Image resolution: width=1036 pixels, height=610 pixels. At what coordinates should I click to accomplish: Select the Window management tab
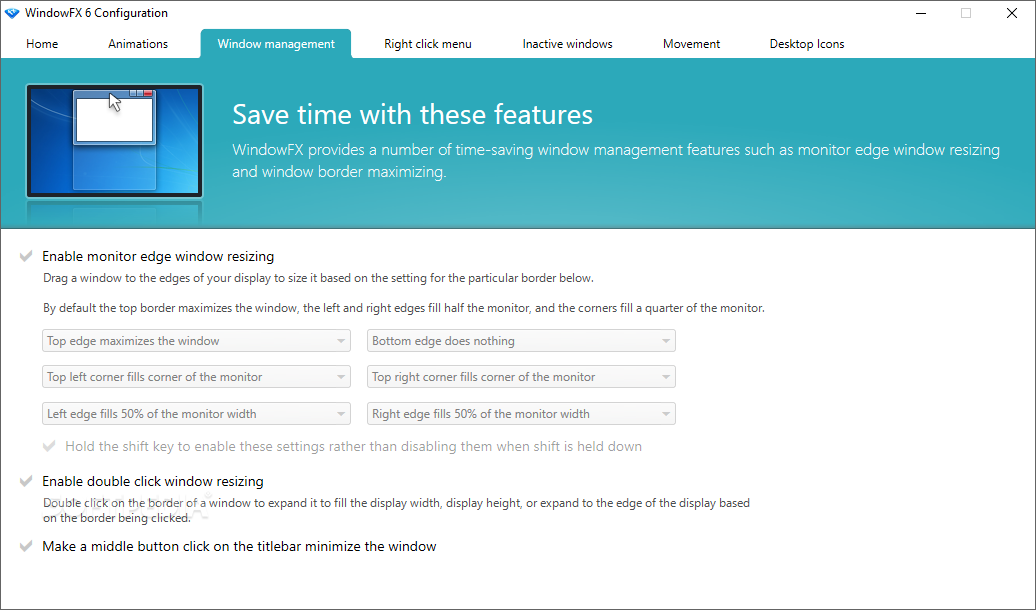(x=276, y=44)
